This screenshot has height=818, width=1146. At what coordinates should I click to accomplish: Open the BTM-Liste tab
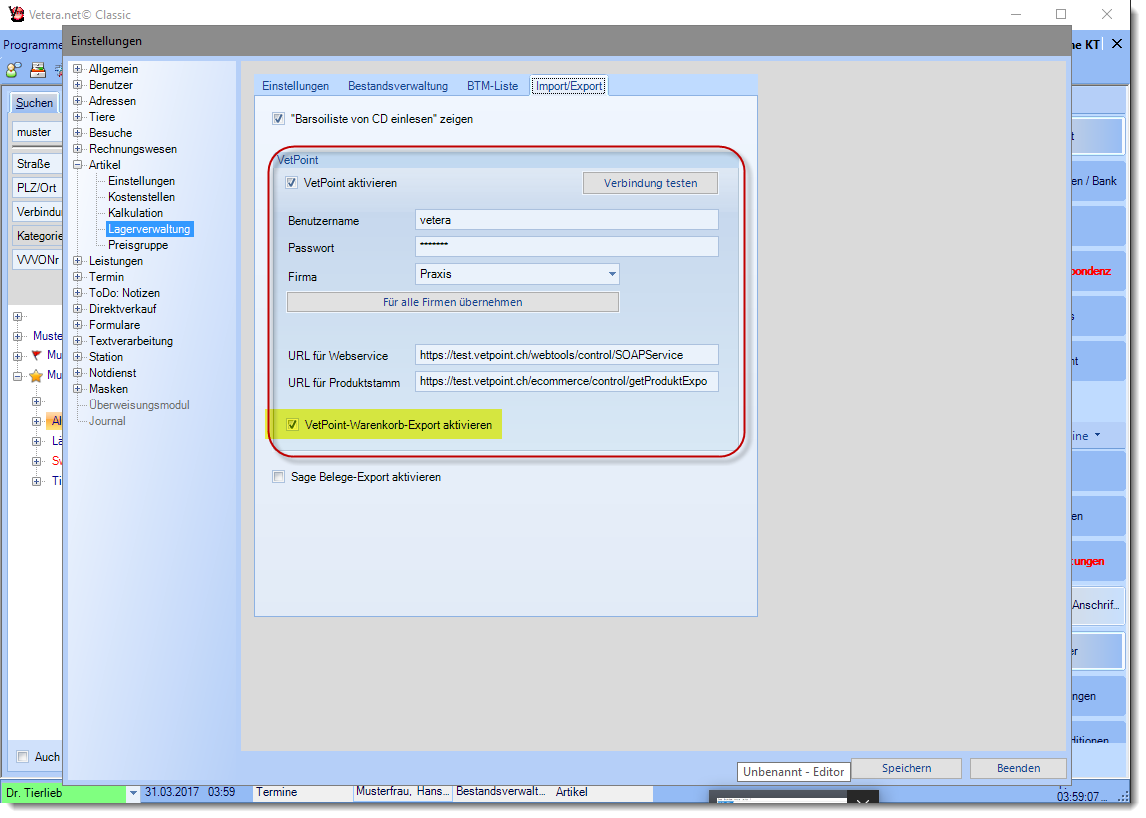click(492, 86)
